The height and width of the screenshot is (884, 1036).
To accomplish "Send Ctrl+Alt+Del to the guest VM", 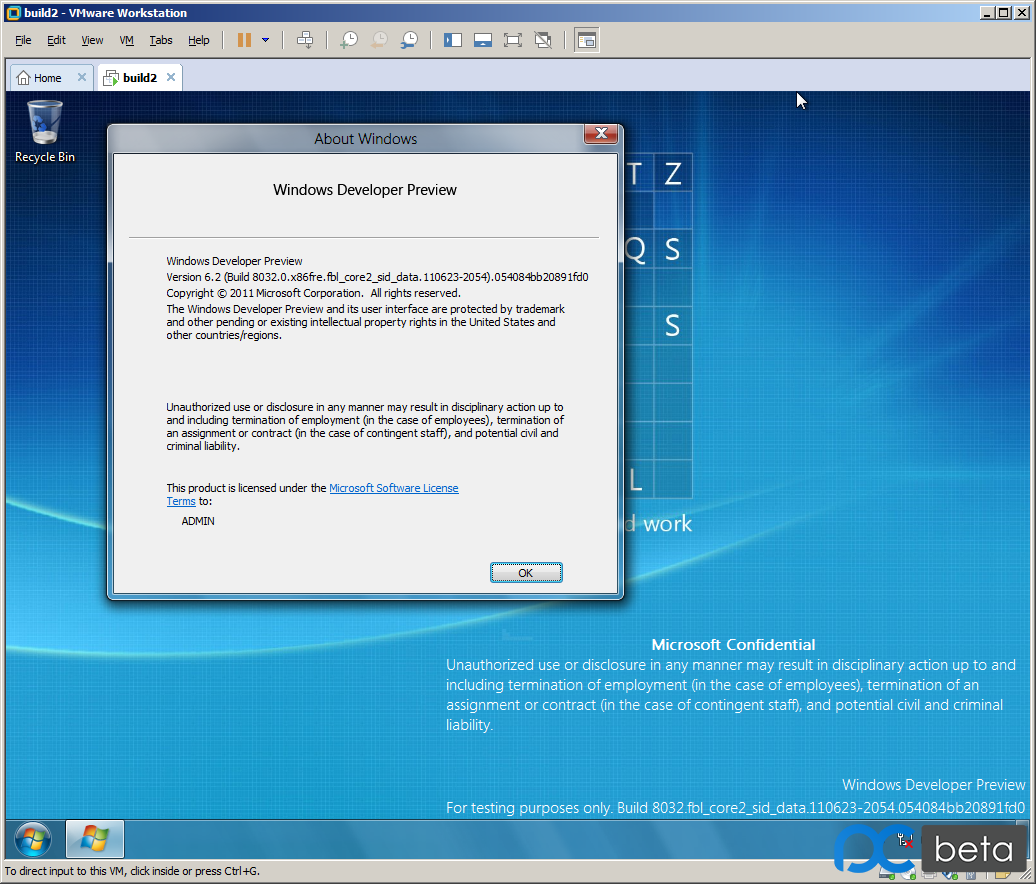I will [x=305, y=40].
